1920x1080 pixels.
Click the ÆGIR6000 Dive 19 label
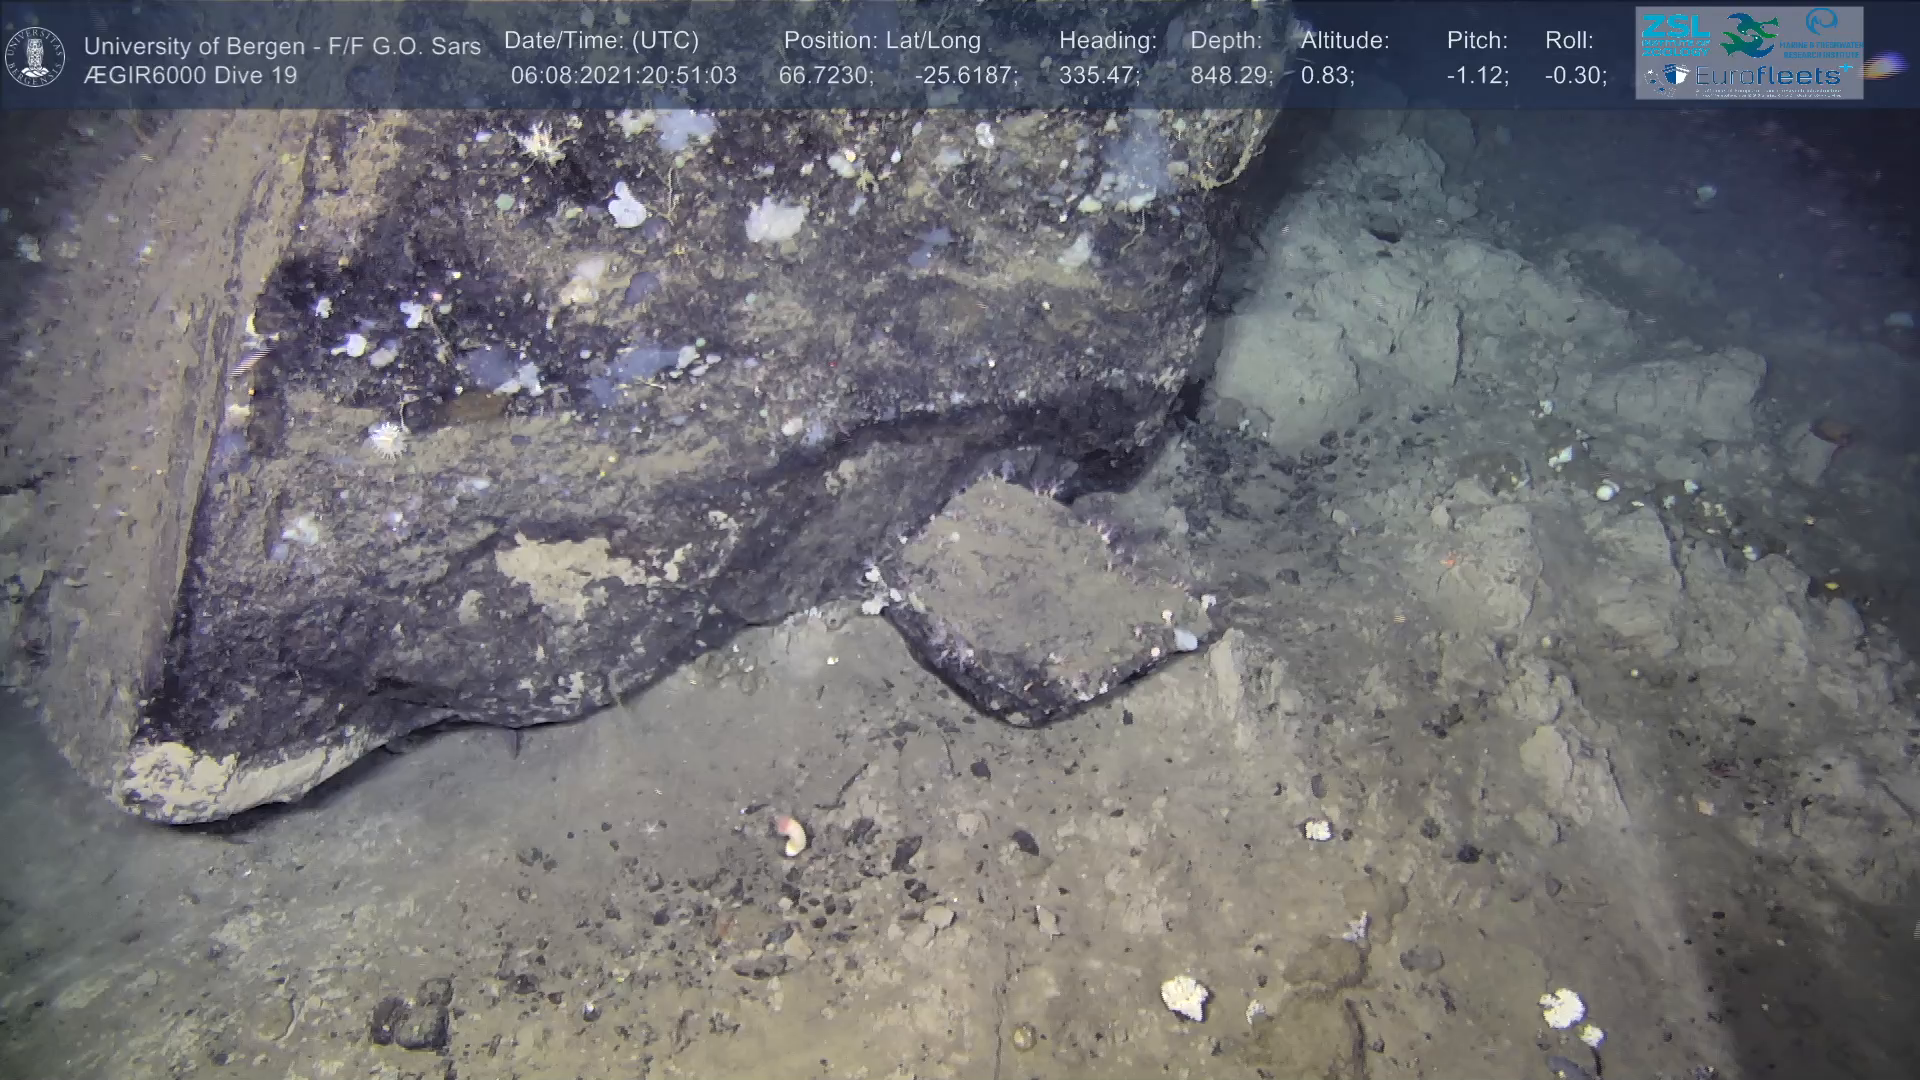(x=190, y=75)
